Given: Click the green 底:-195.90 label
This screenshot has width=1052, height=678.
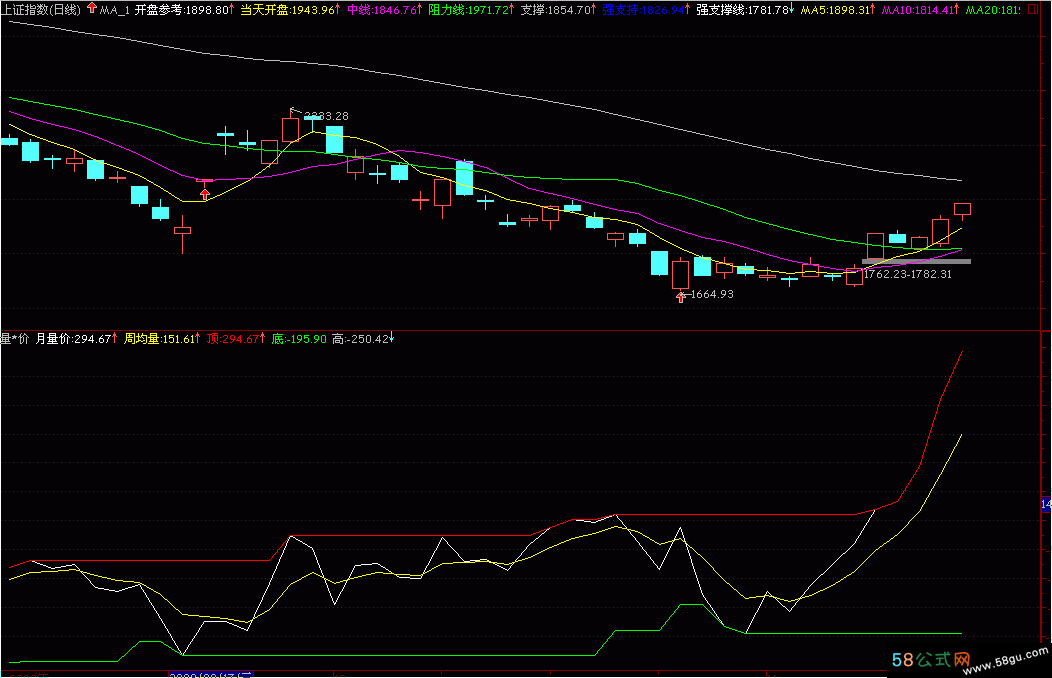Looking at the screenshot, I should click(x=299, y=339).
